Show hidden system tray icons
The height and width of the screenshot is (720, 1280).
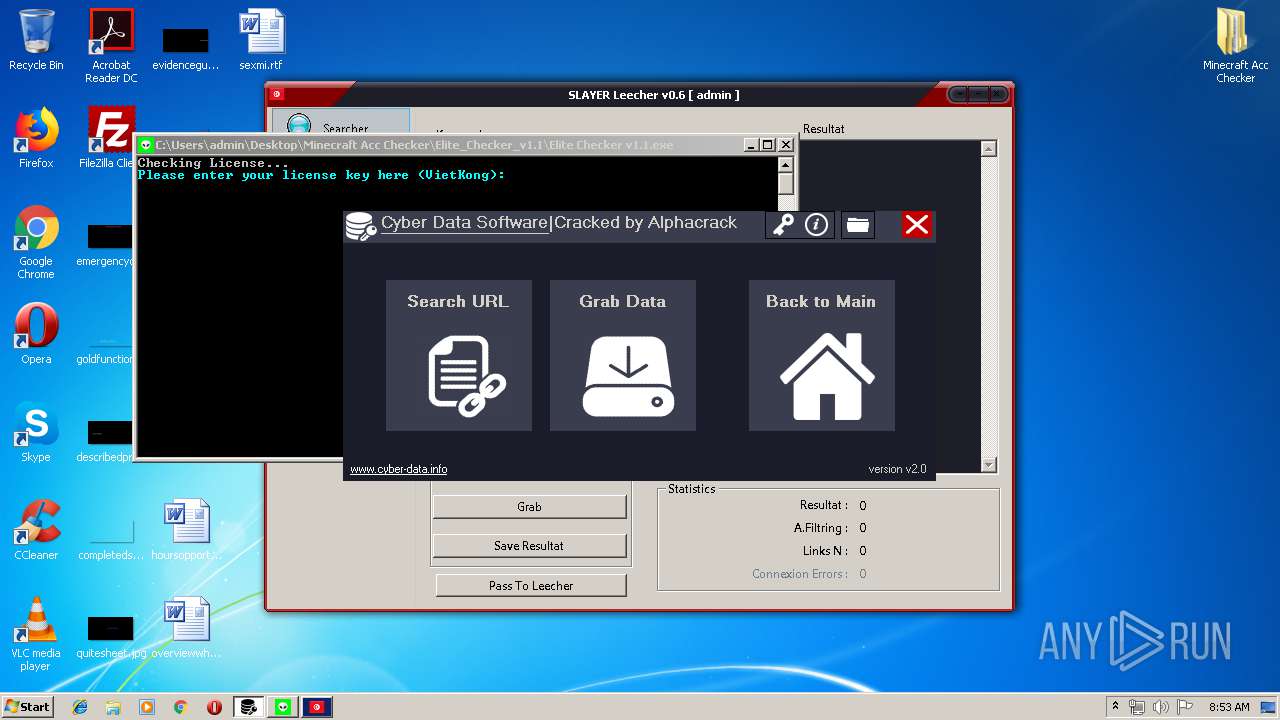[1115, 707]
